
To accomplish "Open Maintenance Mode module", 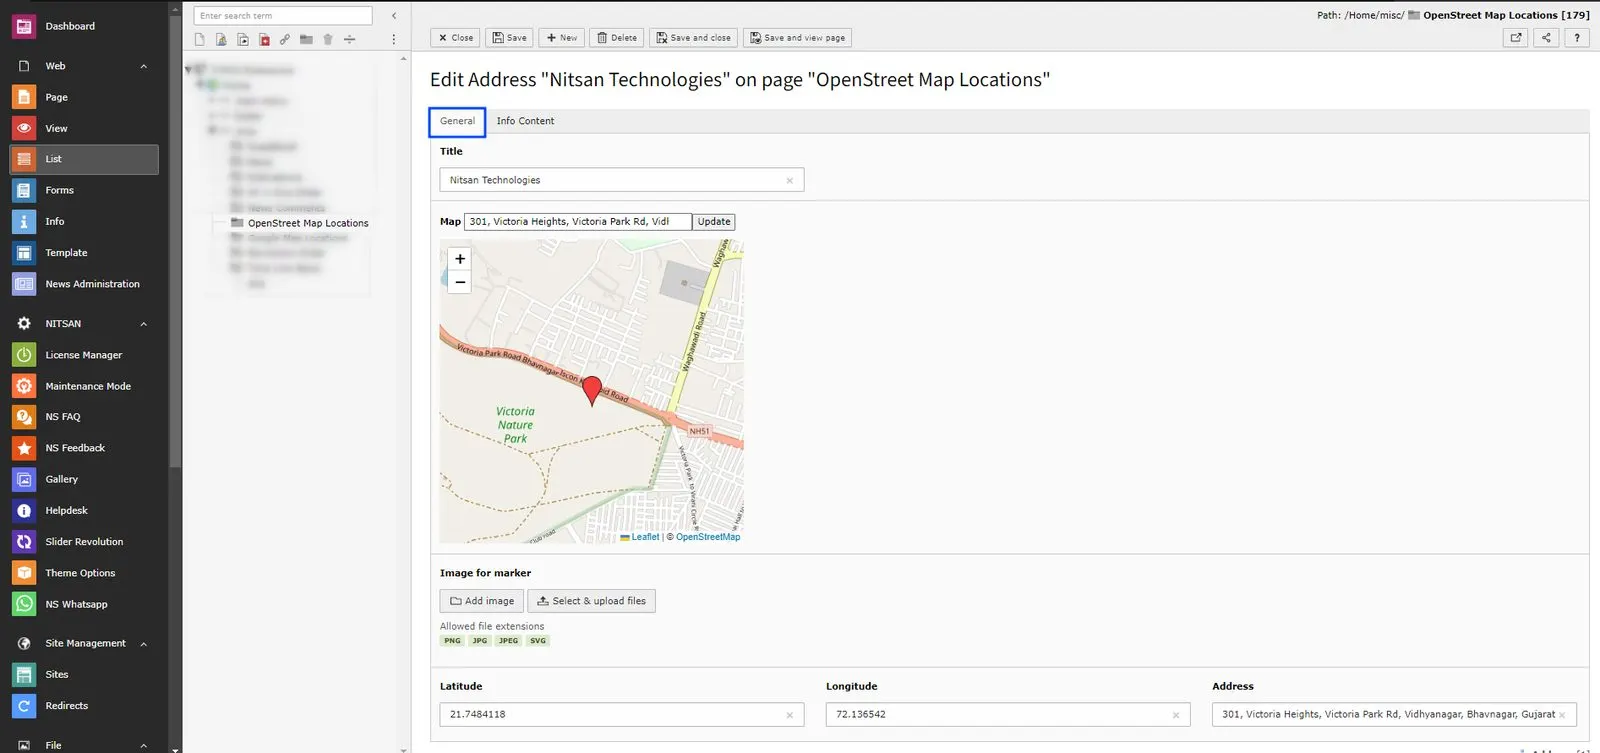I will [84, 386].
